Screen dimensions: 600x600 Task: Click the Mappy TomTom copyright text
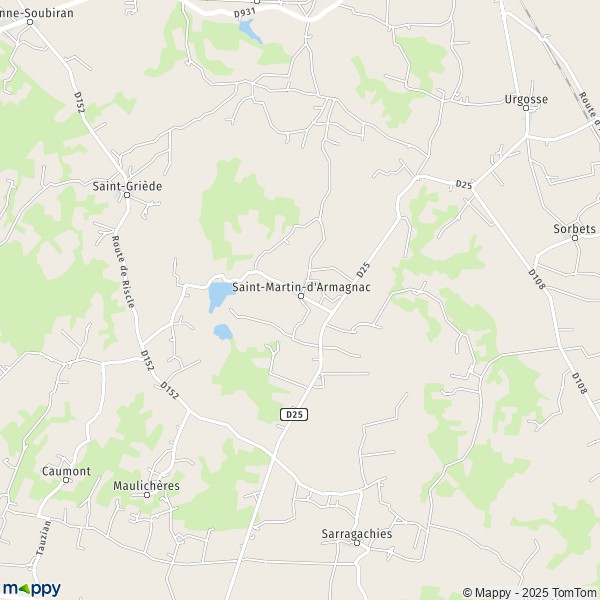529,592
